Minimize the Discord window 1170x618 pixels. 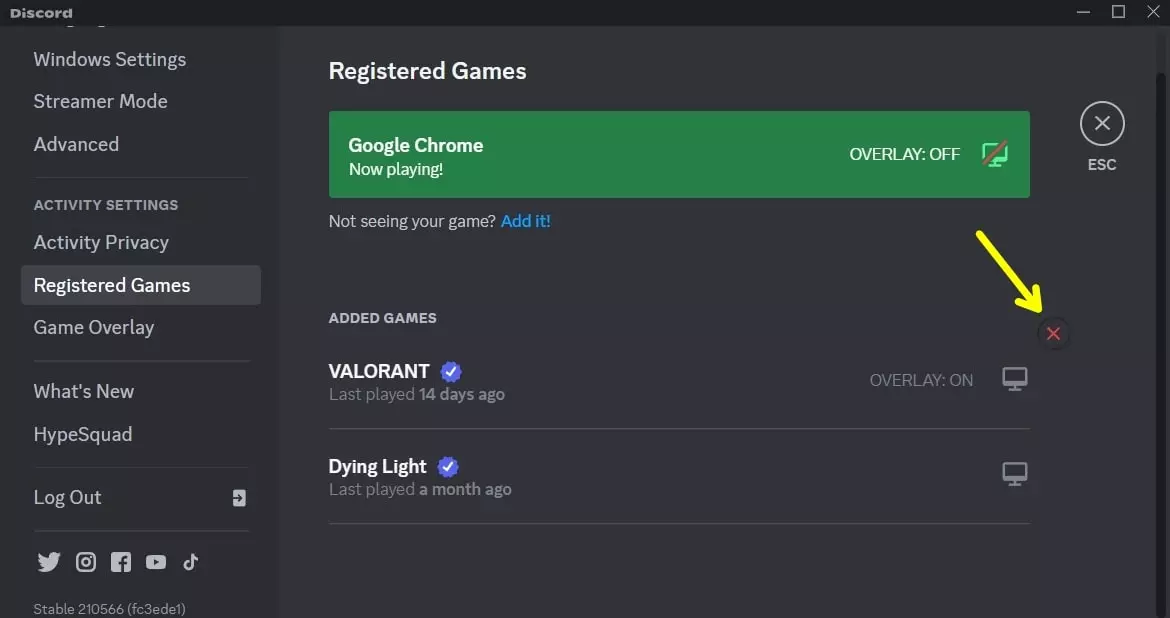pos(1083,11)
